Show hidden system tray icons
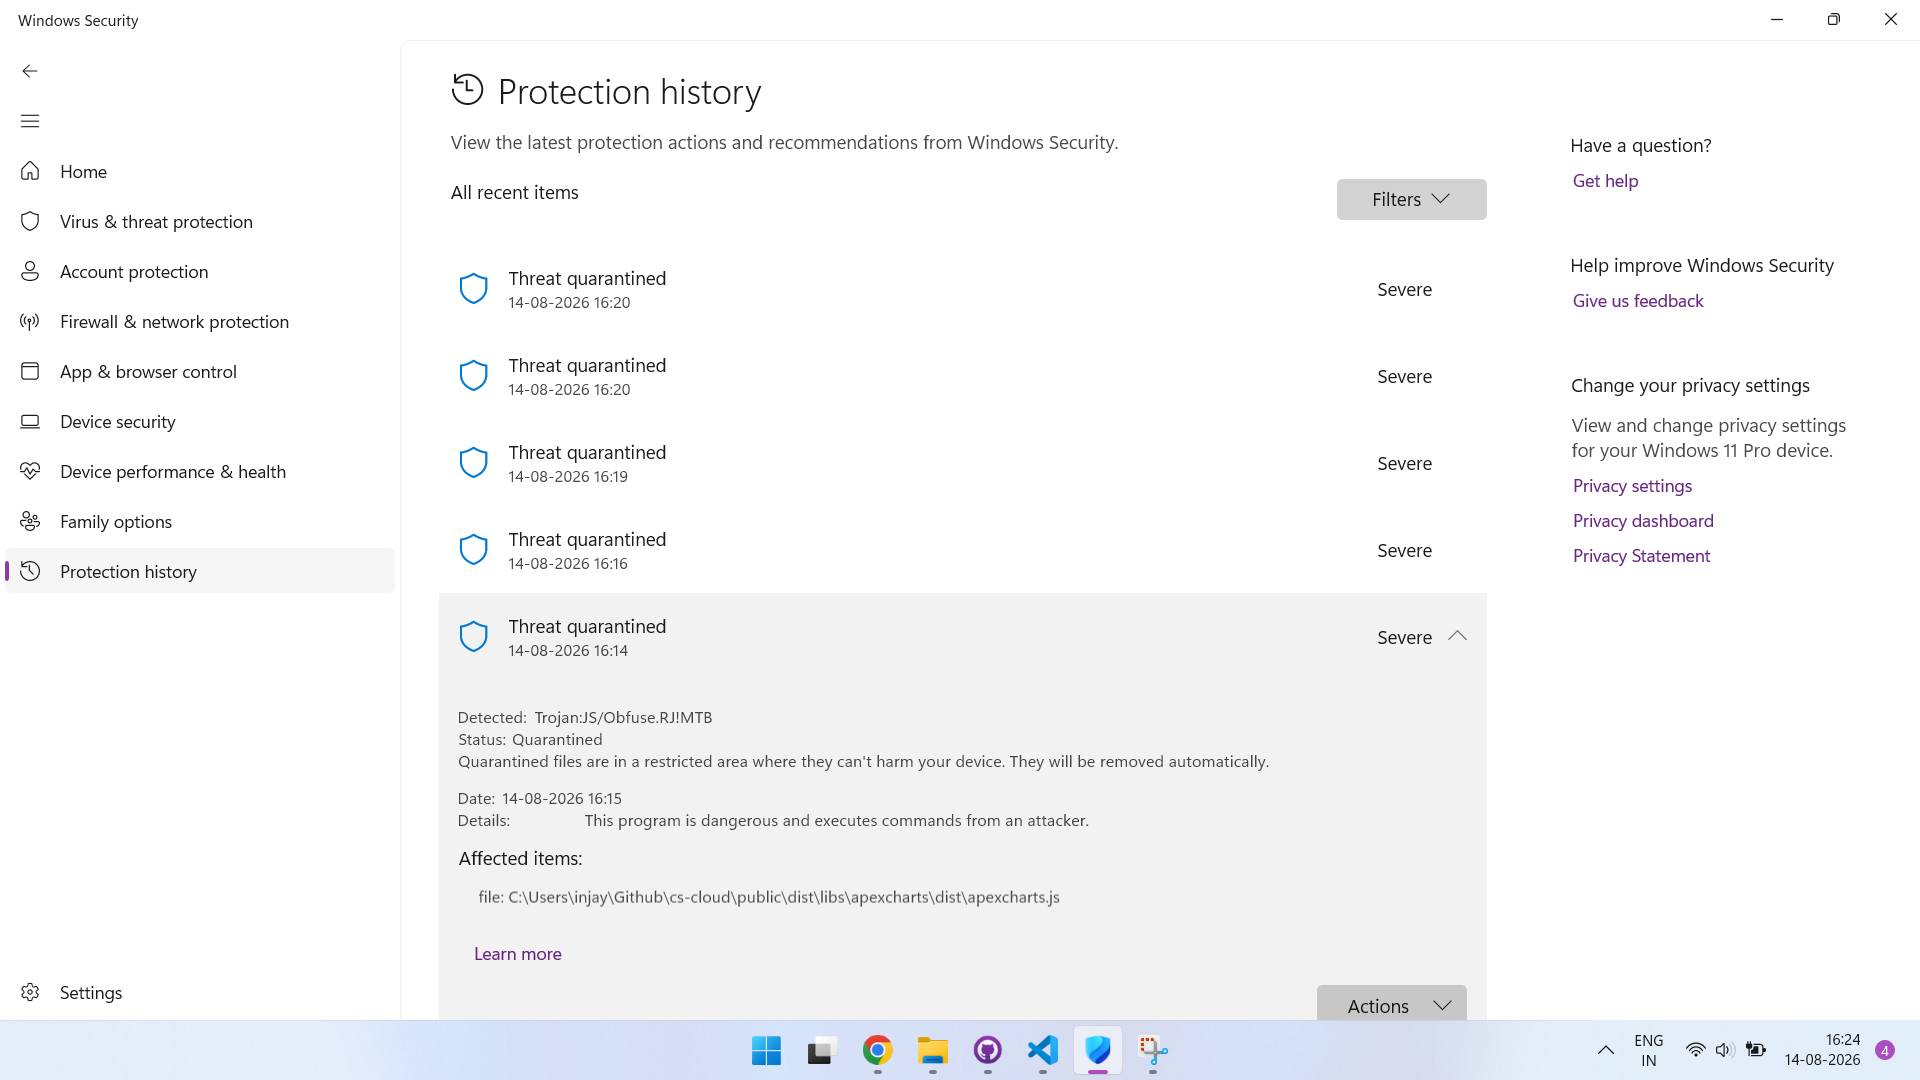1920x1080 pixels. point(1605,1050)
